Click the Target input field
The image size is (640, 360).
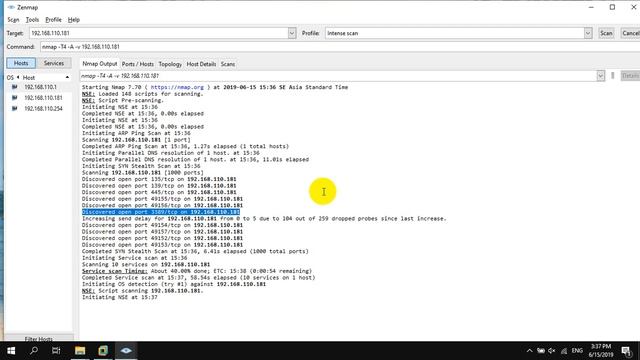158,33
